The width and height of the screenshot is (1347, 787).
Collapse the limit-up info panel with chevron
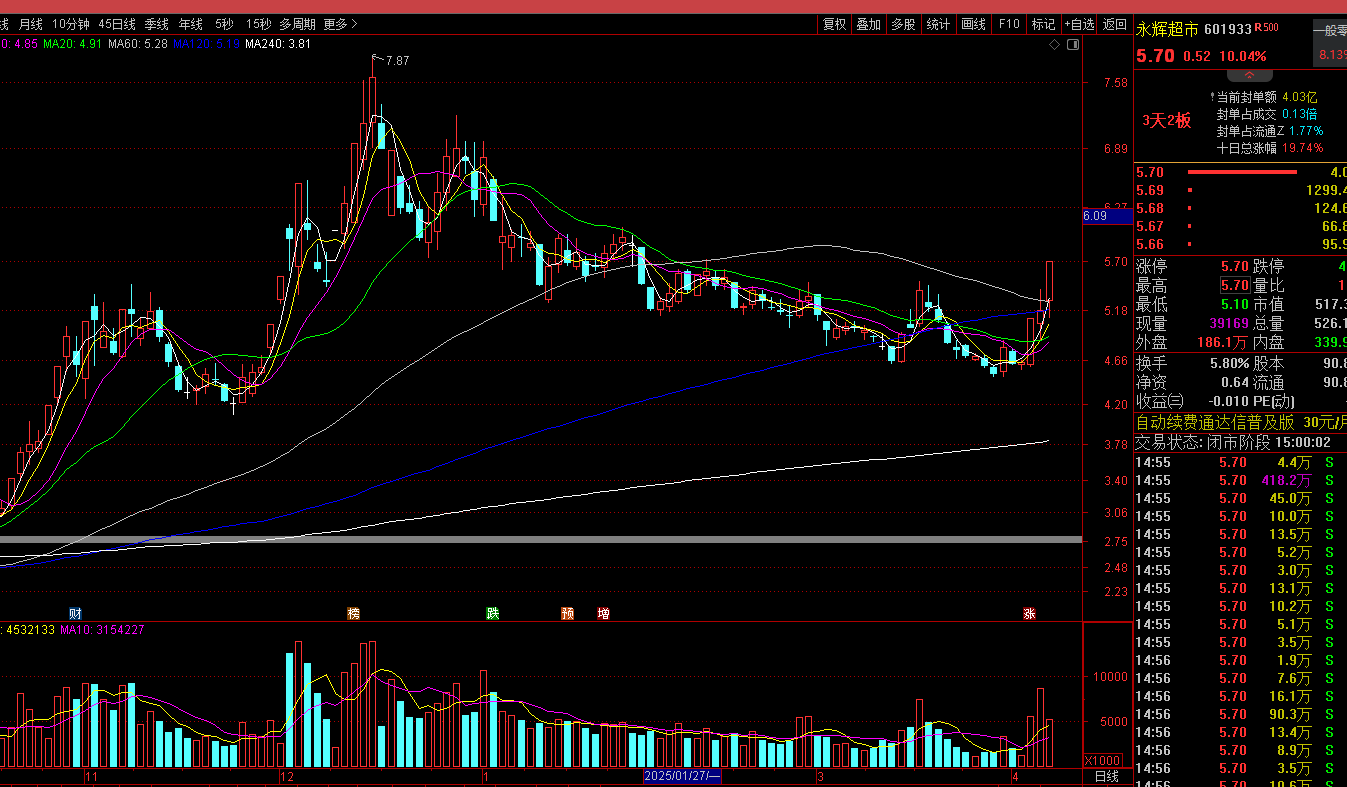[1250, 75]
